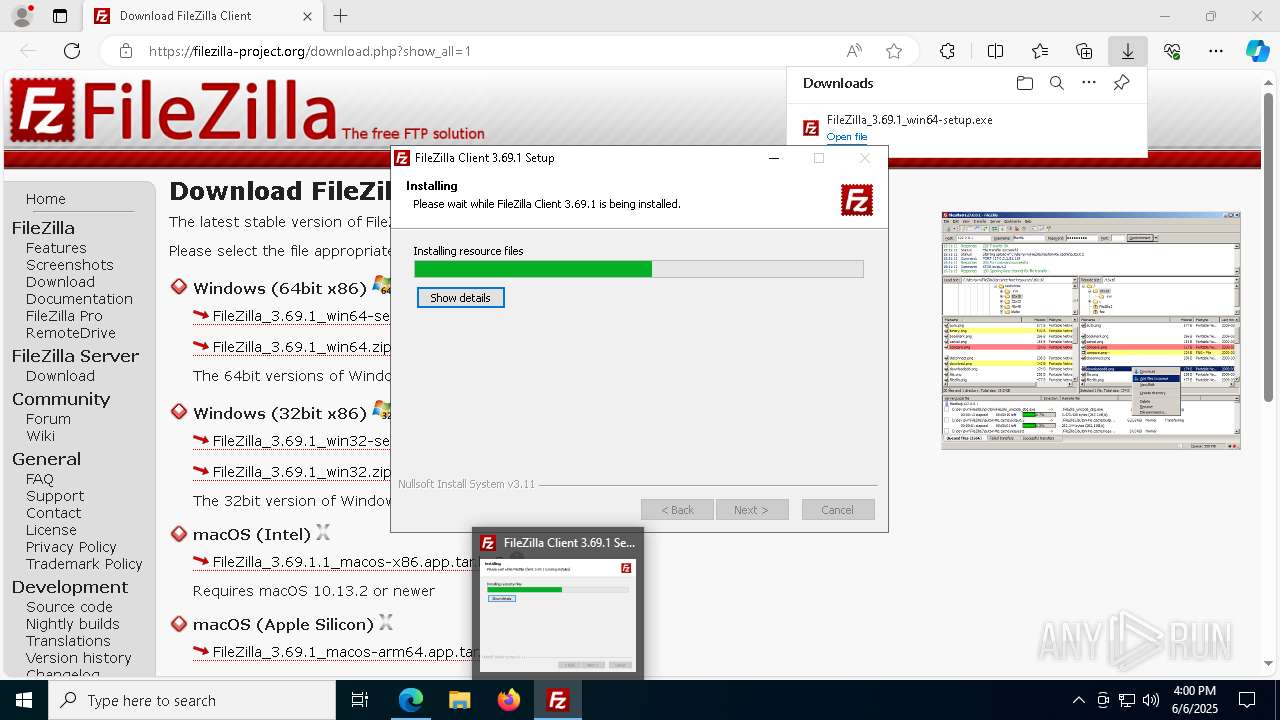Click the taskbar search box
The width and height of the screenshot is (1280, 720).
(x=192, y=700)
